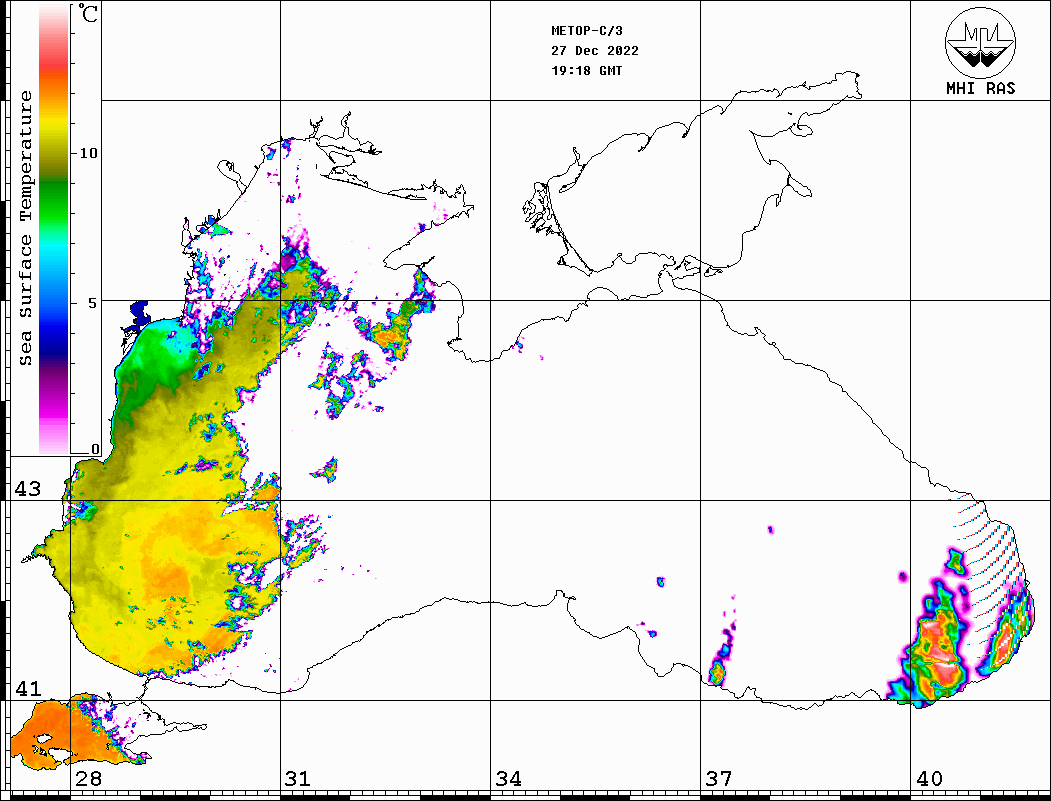Viewport: 1051px width, 801px height.
Task: Click the '19:18 GMT' time text
Action: [587, 70]
